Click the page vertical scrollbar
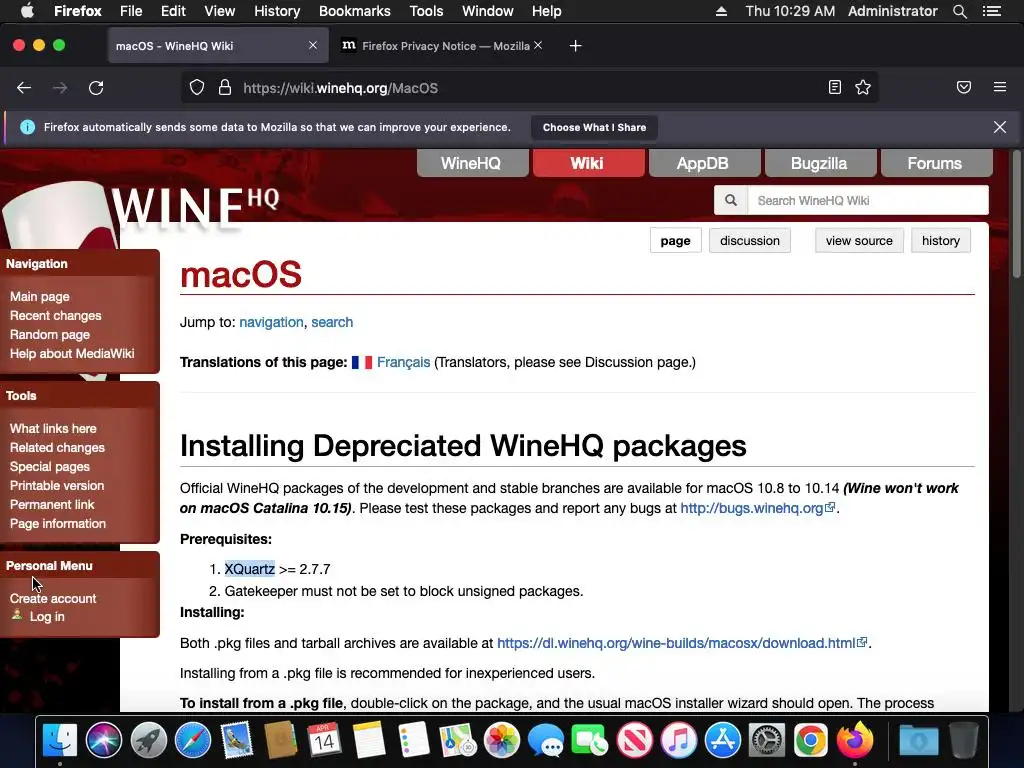The image size is (1024, 768). click(x=1016, y=216)
